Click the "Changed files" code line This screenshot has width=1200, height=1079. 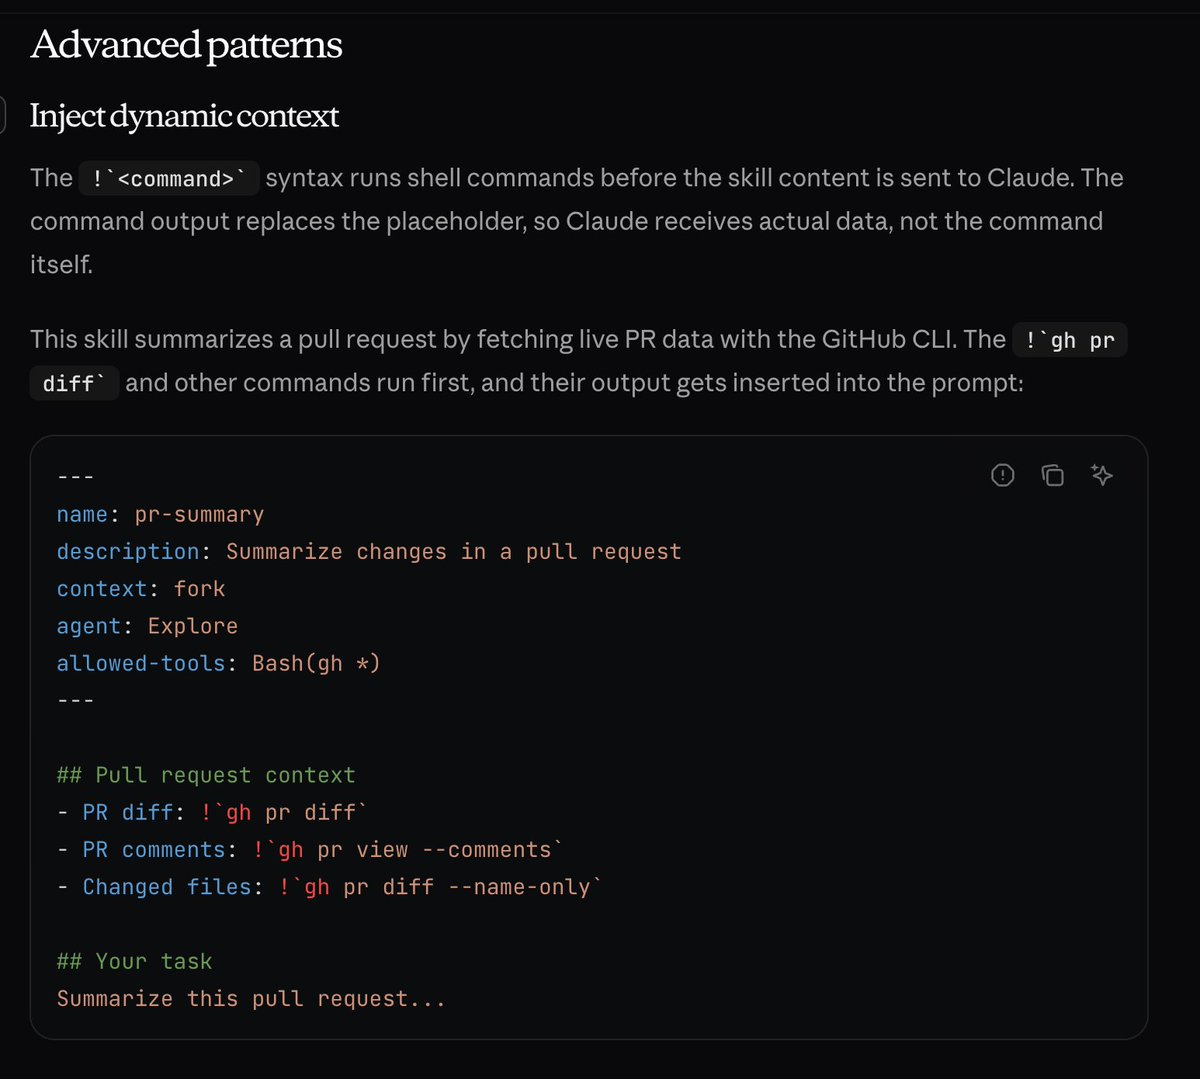[329, 887]
